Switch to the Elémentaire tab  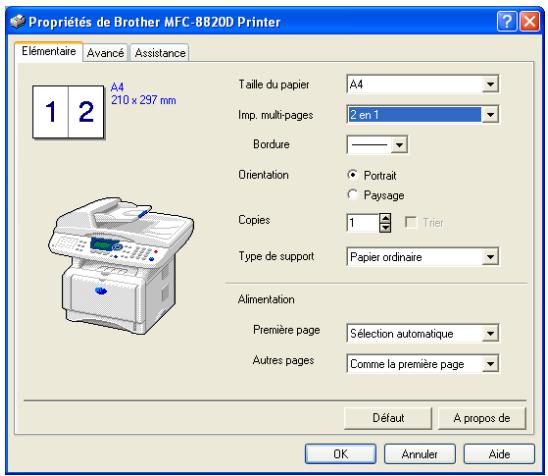(x=49, y=51)
